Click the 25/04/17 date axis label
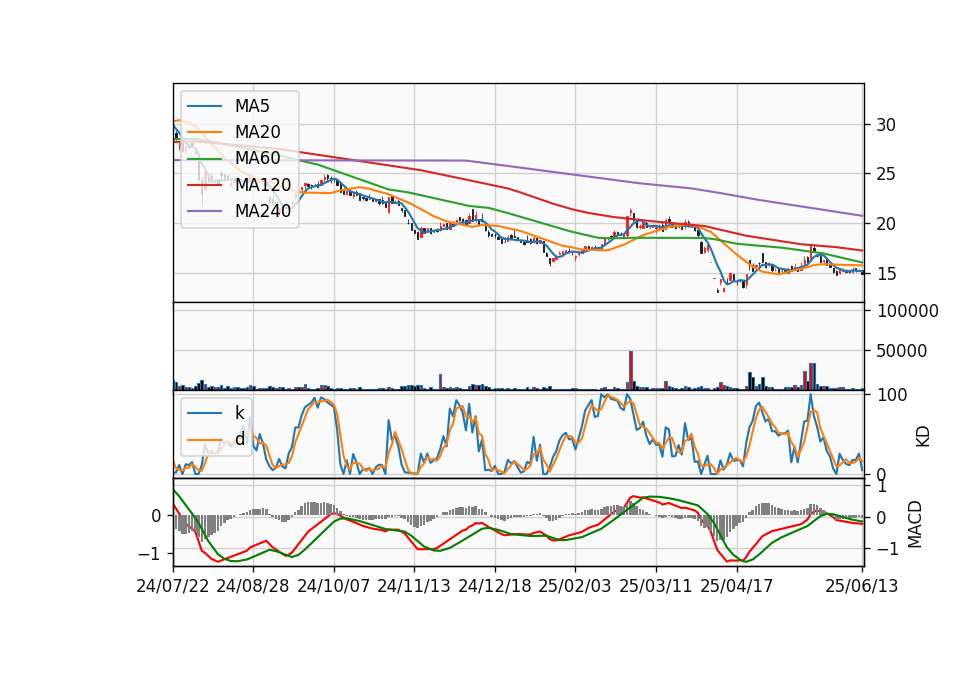The image size is (960, 690). (x=737, y=586)
